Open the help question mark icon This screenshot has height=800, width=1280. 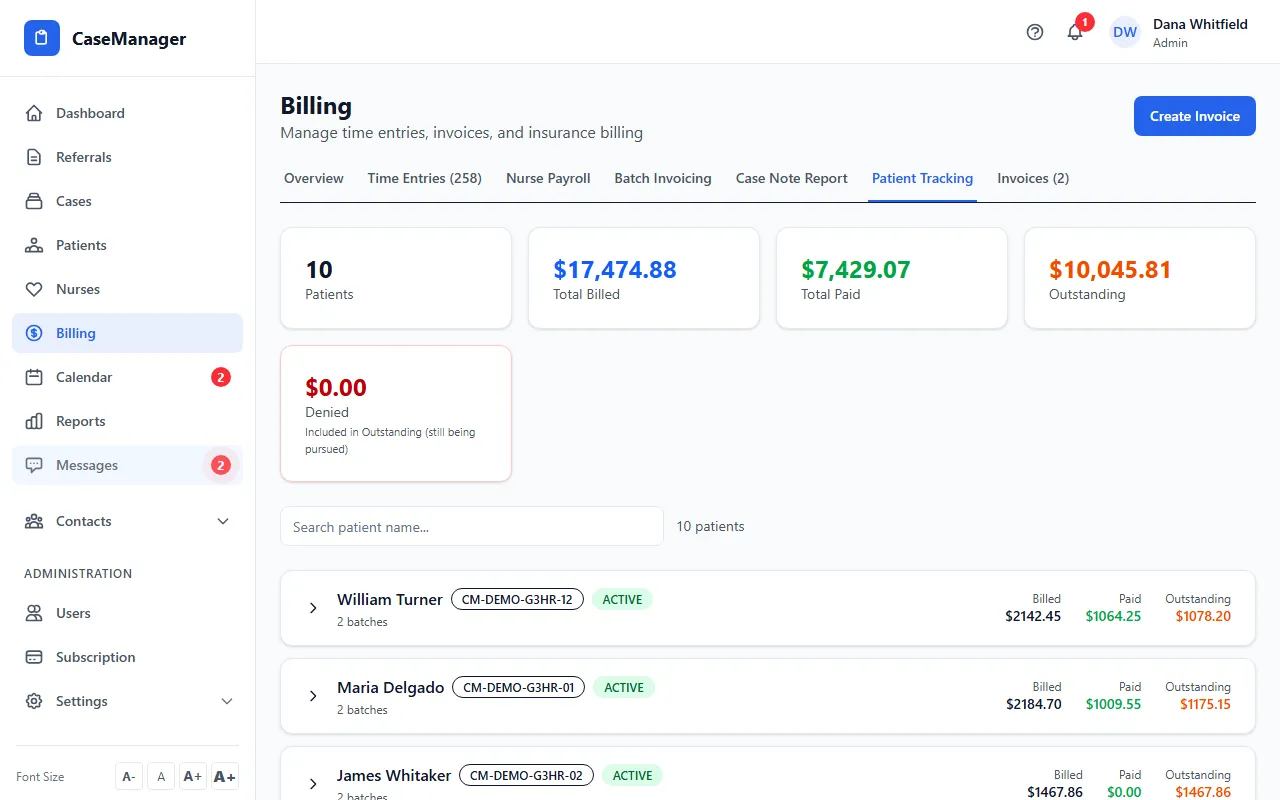[1035, 32]
